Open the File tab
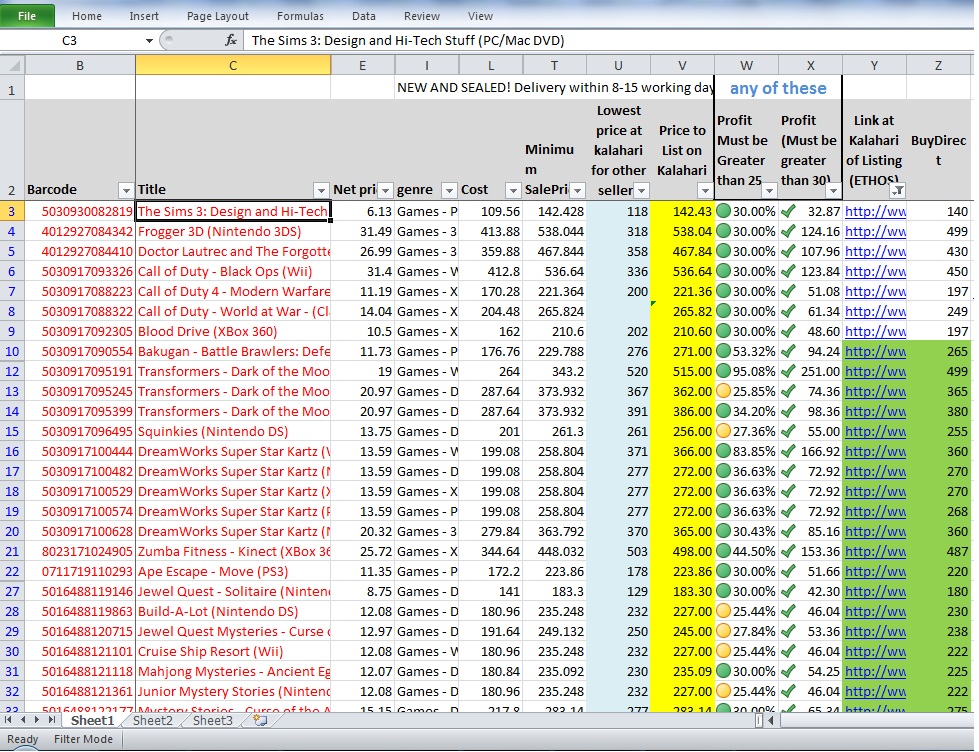Viewport: 979px width, 752px height. [27, 16]
